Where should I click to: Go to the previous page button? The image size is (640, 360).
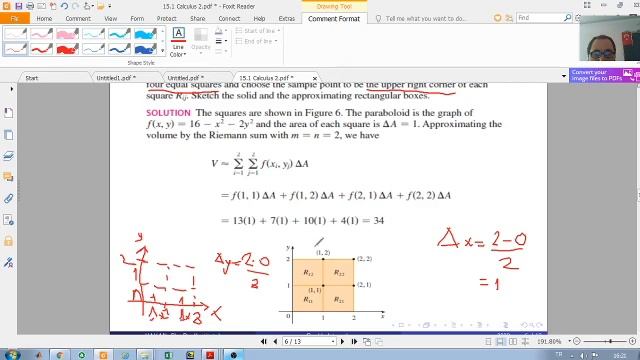coord(275,341)
